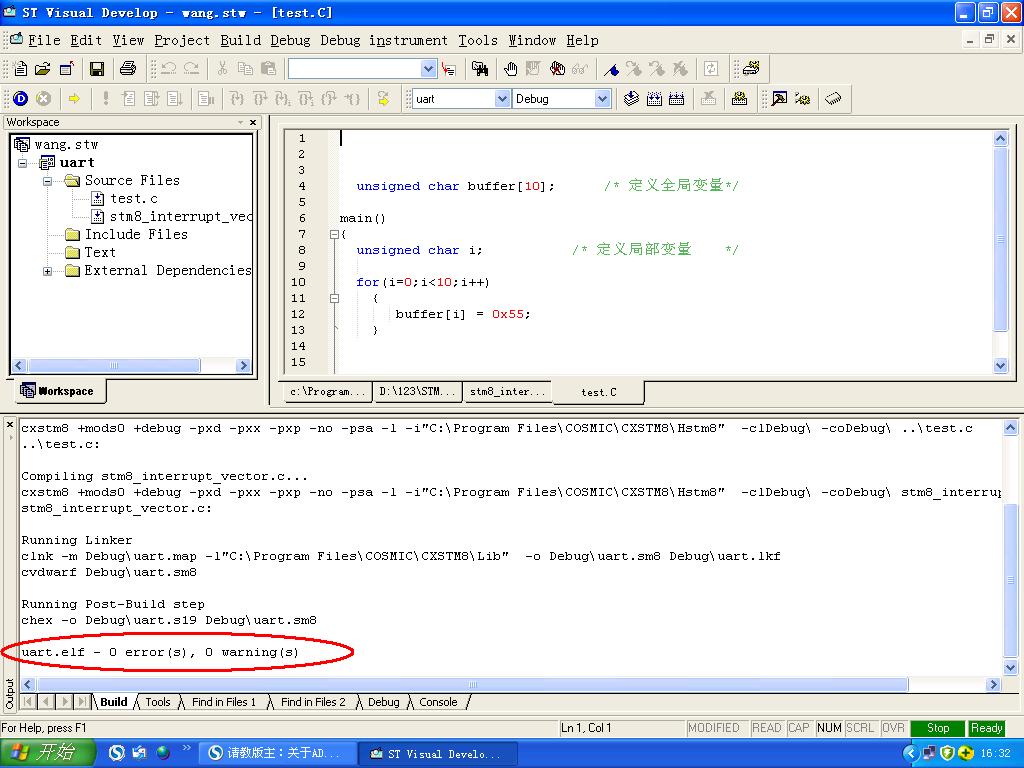Switch to the c:\Program... editor tab
Screen dimensions: 1024x768
(327, 392)
